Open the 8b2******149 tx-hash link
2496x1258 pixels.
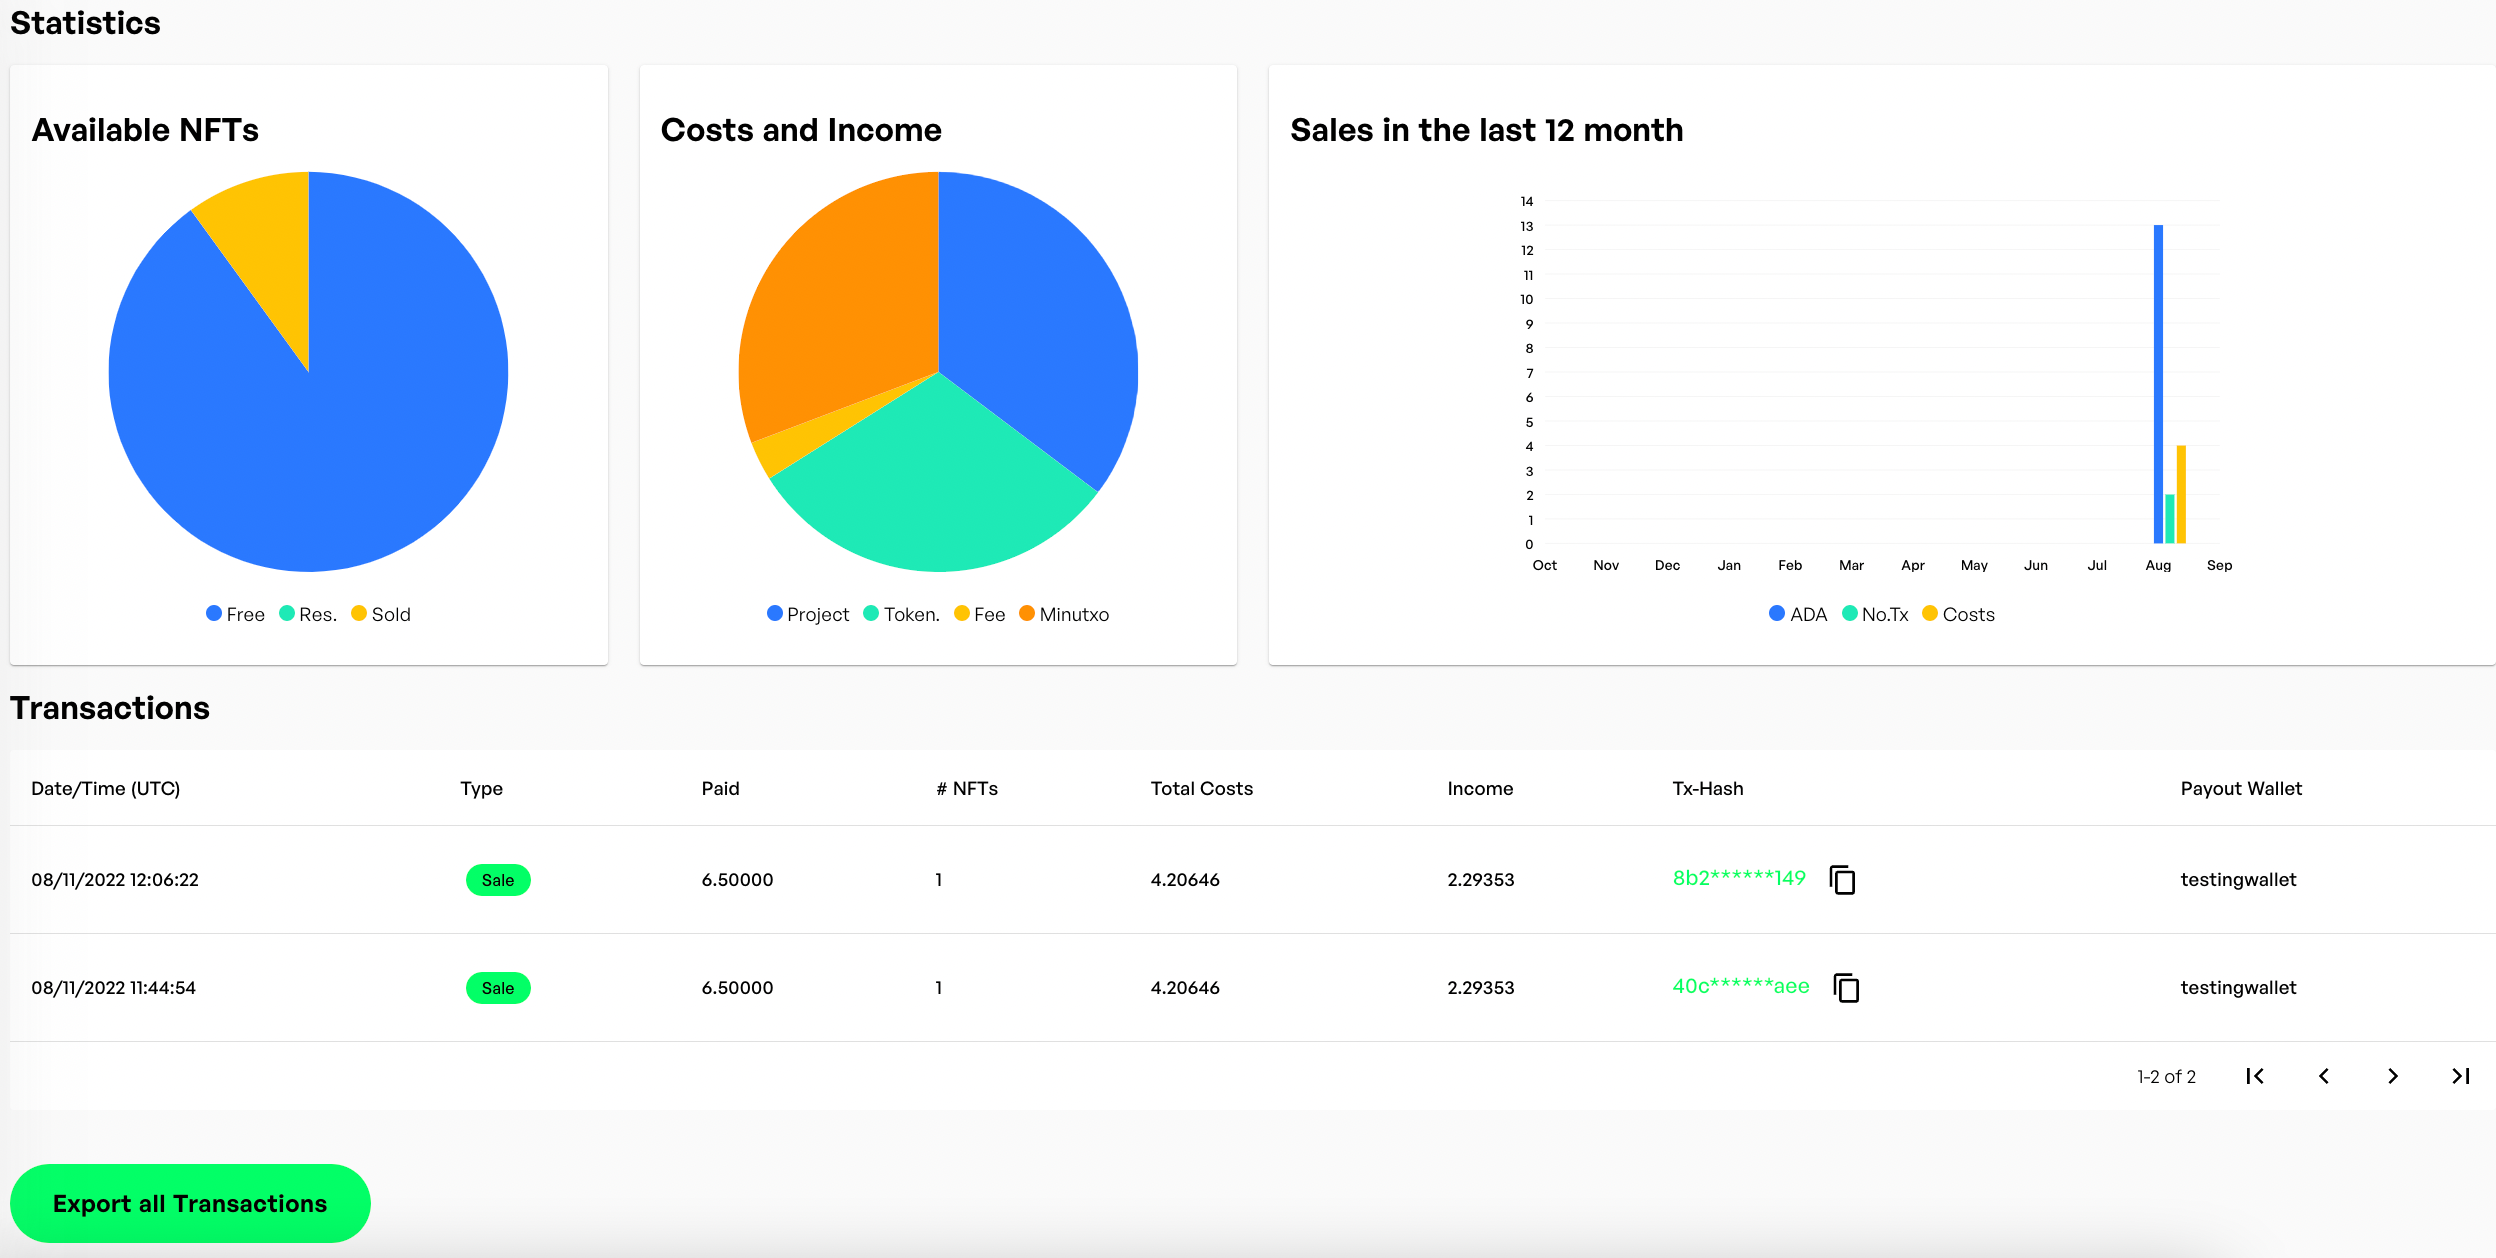[1739, 878]
